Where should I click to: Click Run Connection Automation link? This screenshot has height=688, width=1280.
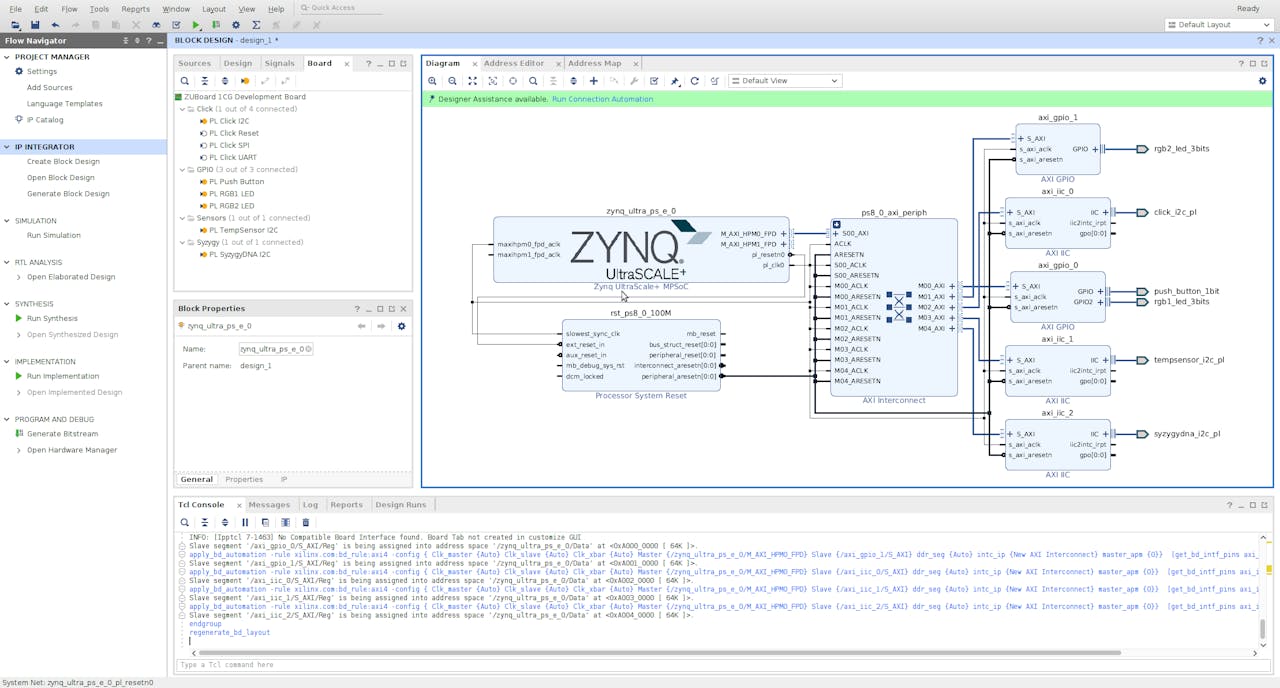[x=602, y=99]
